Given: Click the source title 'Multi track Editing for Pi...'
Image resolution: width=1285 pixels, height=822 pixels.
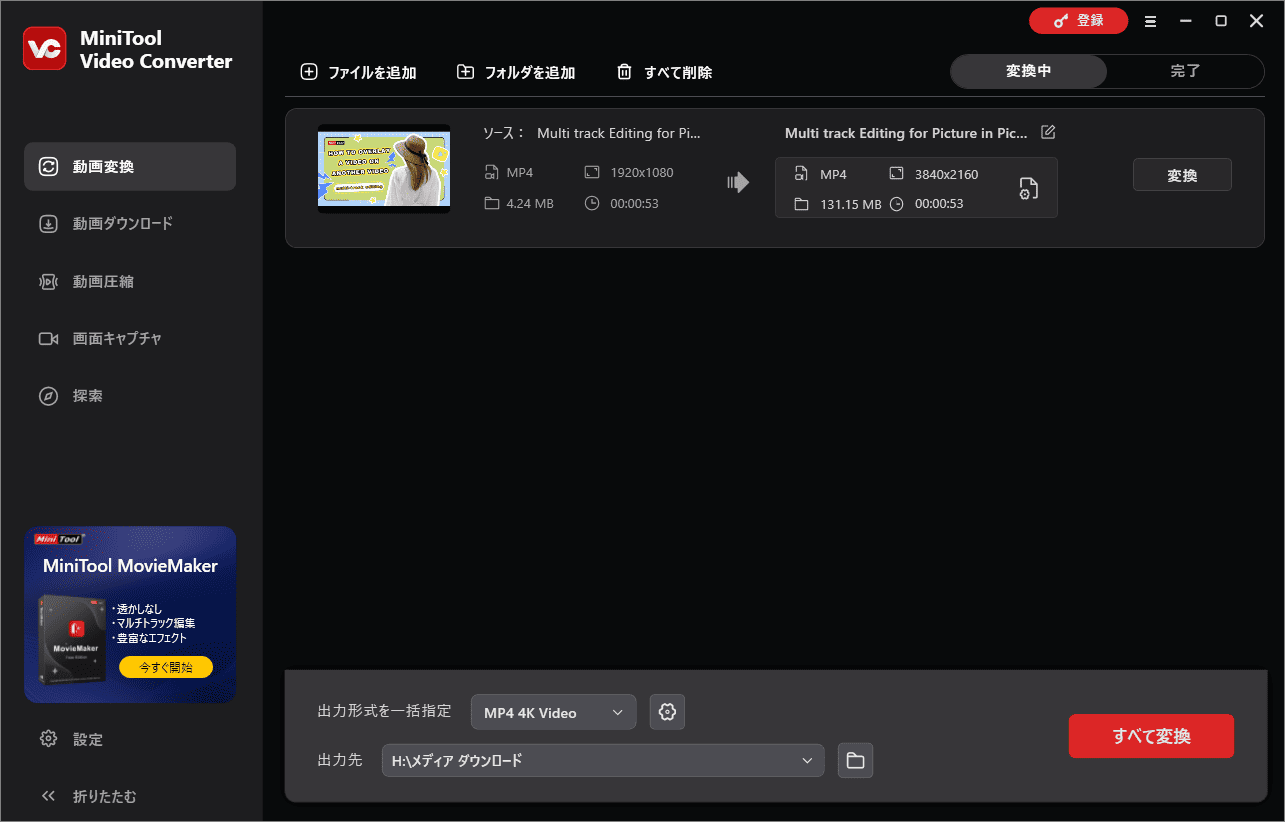Looking at the screenshot, I should click(x=619, y=133).
